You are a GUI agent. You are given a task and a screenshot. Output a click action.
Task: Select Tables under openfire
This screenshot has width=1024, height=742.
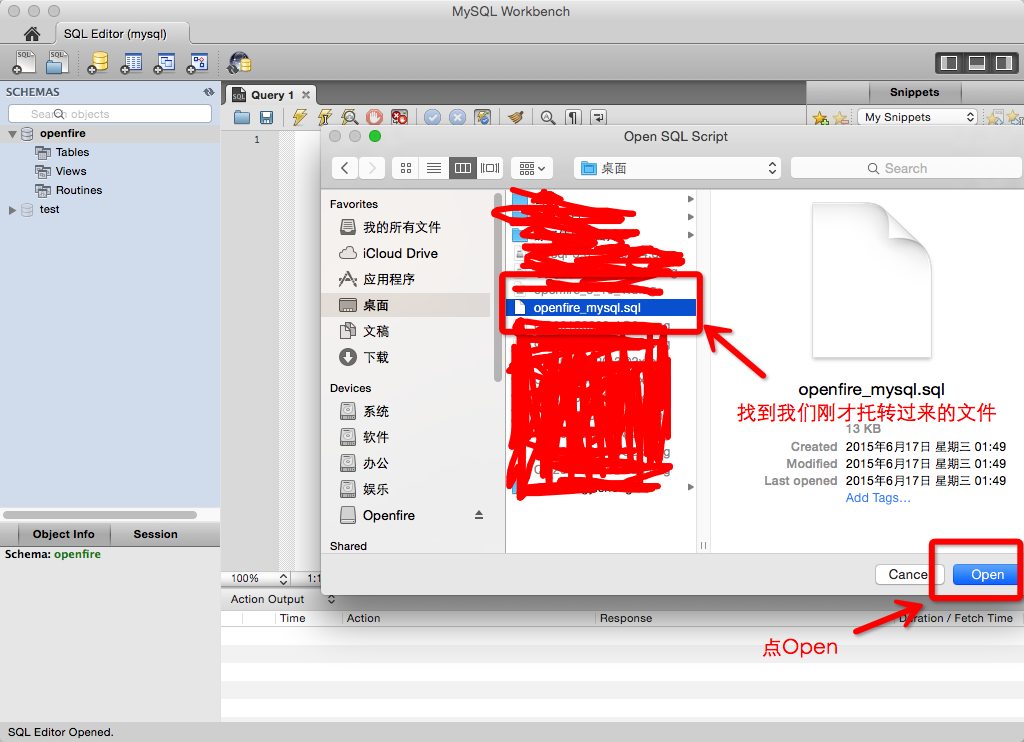(72, 152)
